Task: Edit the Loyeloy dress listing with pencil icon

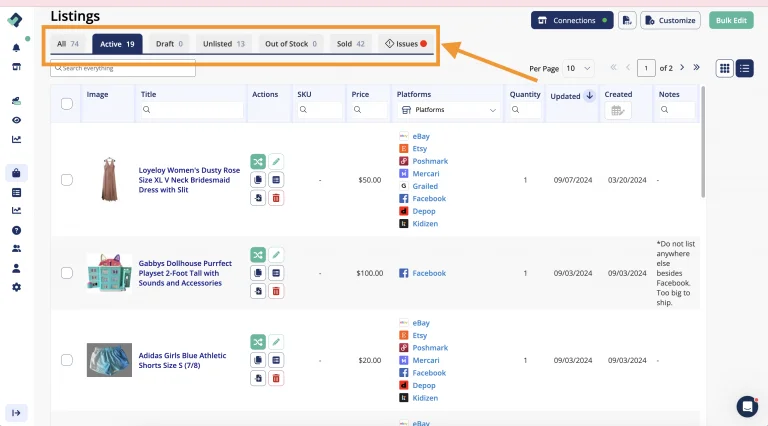Action: coord(276,162)
